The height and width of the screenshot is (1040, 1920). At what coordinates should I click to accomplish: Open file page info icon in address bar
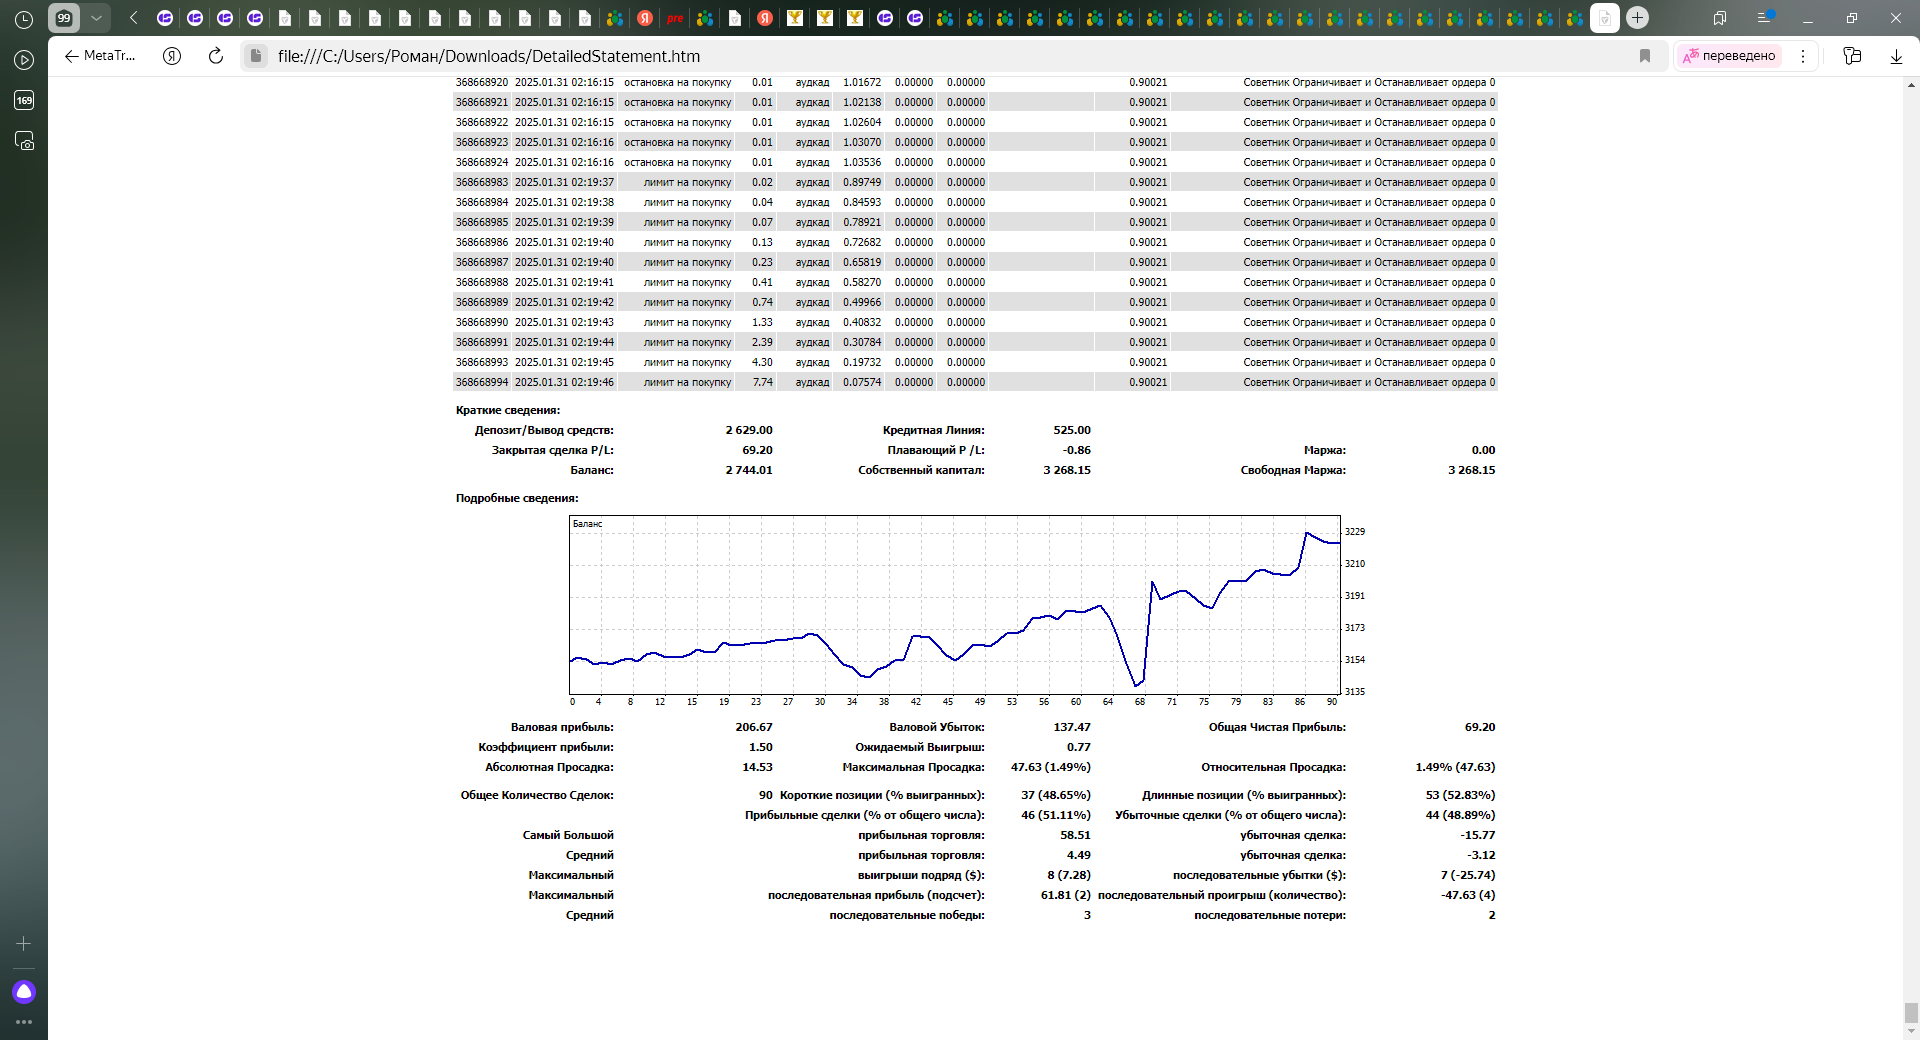256,56
